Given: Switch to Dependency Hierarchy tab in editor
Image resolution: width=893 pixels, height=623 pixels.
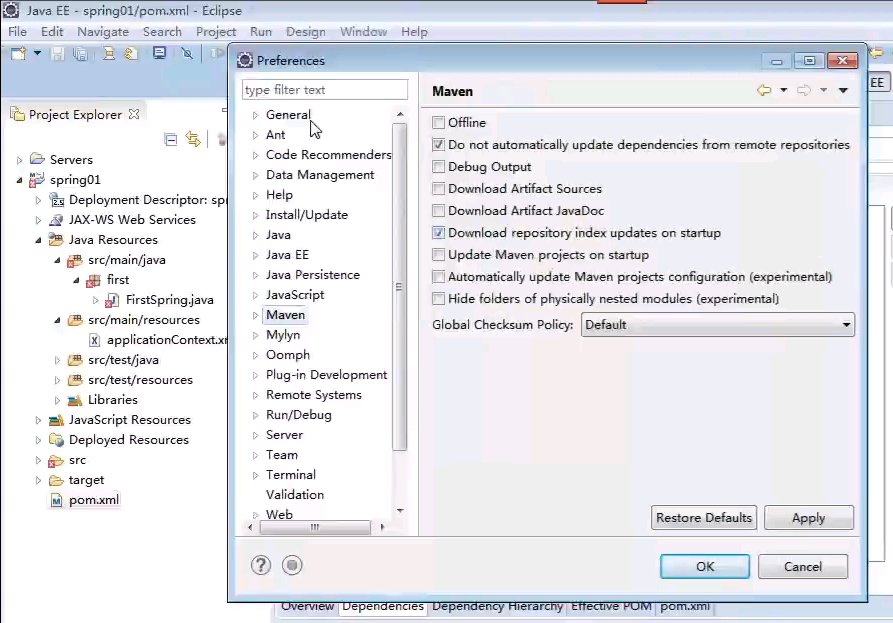Looking at the screenshot, I should [497, 607].
